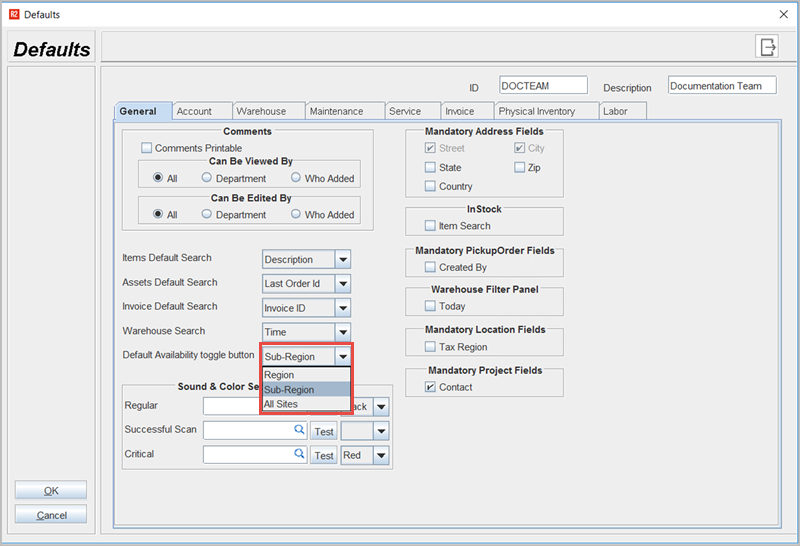Click the search icon in Successful Scan field
The width and height of the screenshot is (800, 546).
(x=299, y=430)
